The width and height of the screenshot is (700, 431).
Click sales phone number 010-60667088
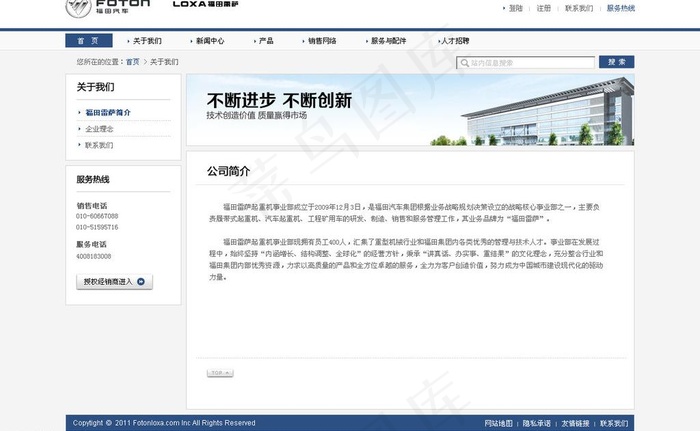[97, 216]
